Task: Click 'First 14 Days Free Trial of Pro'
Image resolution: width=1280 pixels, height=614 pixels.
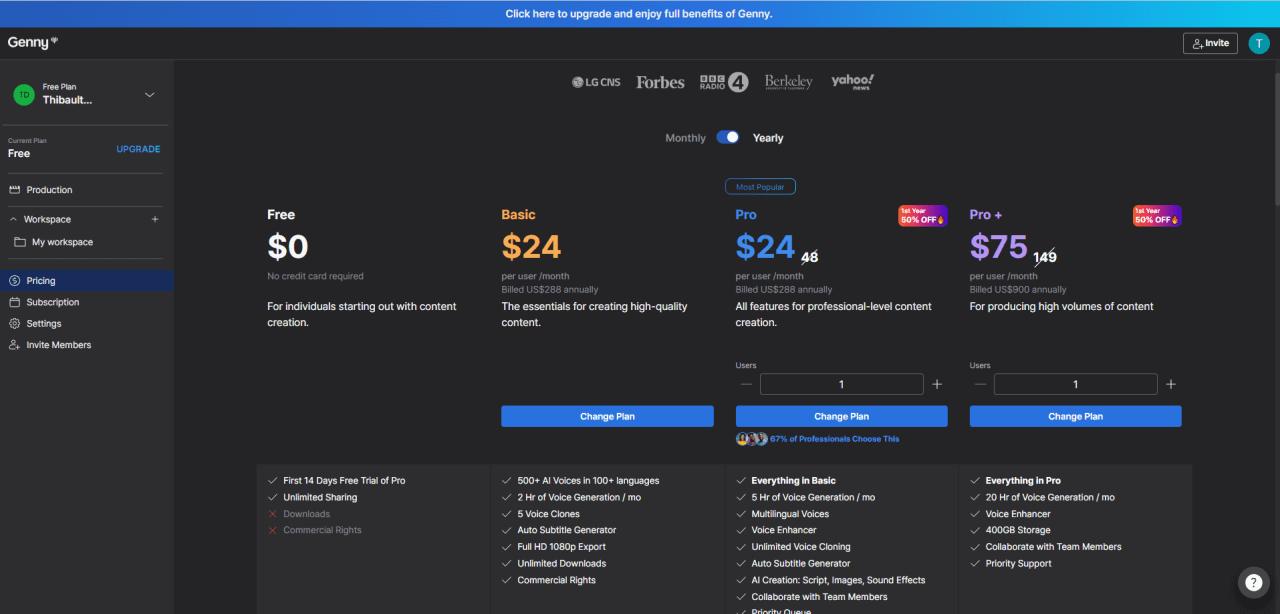Action: click(344, 481)
